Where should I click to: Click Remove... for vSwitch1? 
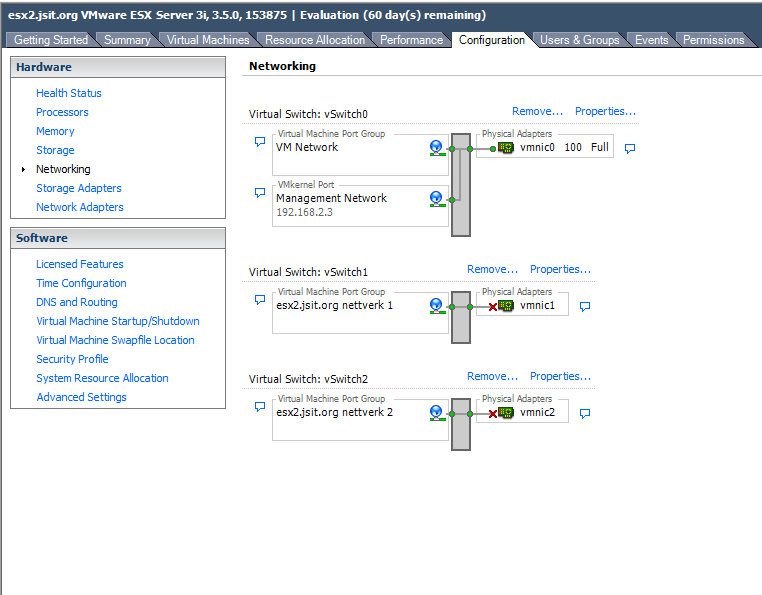(x=492, y=269)
